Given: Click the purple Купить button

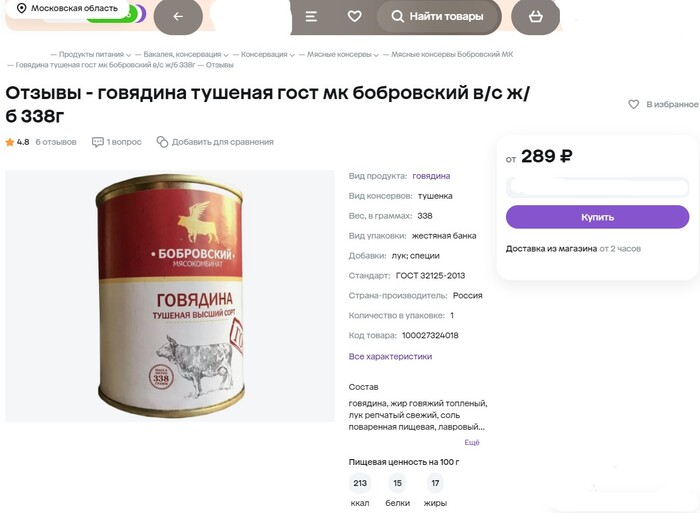Looking at the screenshot, I should click(597, 217).
